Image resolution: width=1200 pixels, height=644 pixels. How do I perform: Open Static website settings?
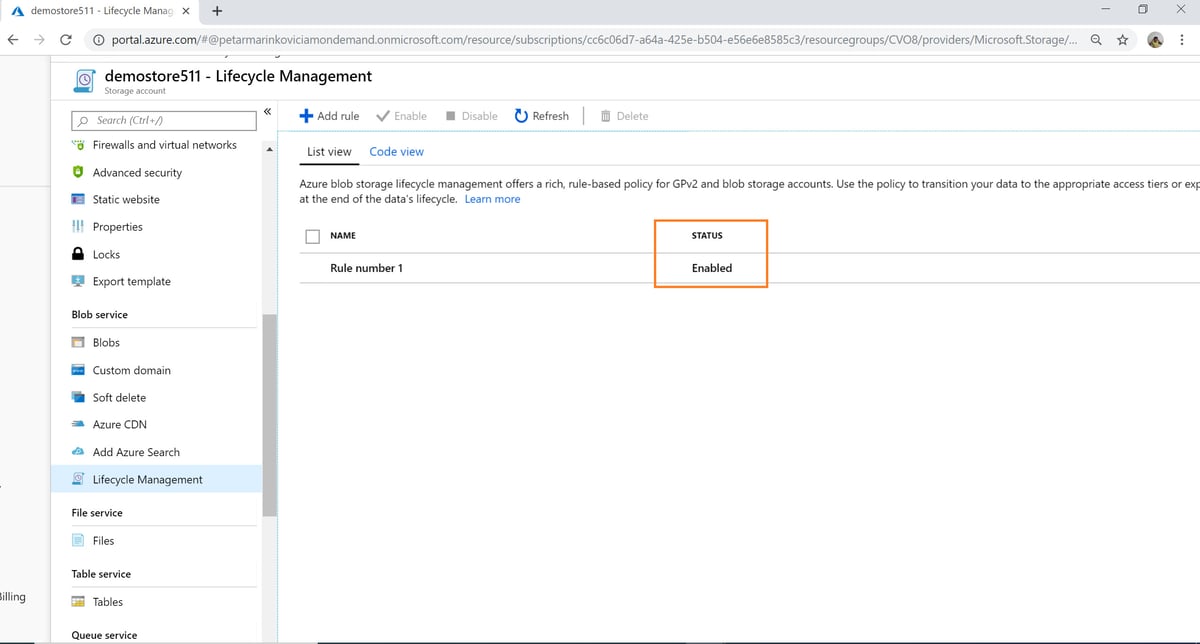(x=126, y=199)
